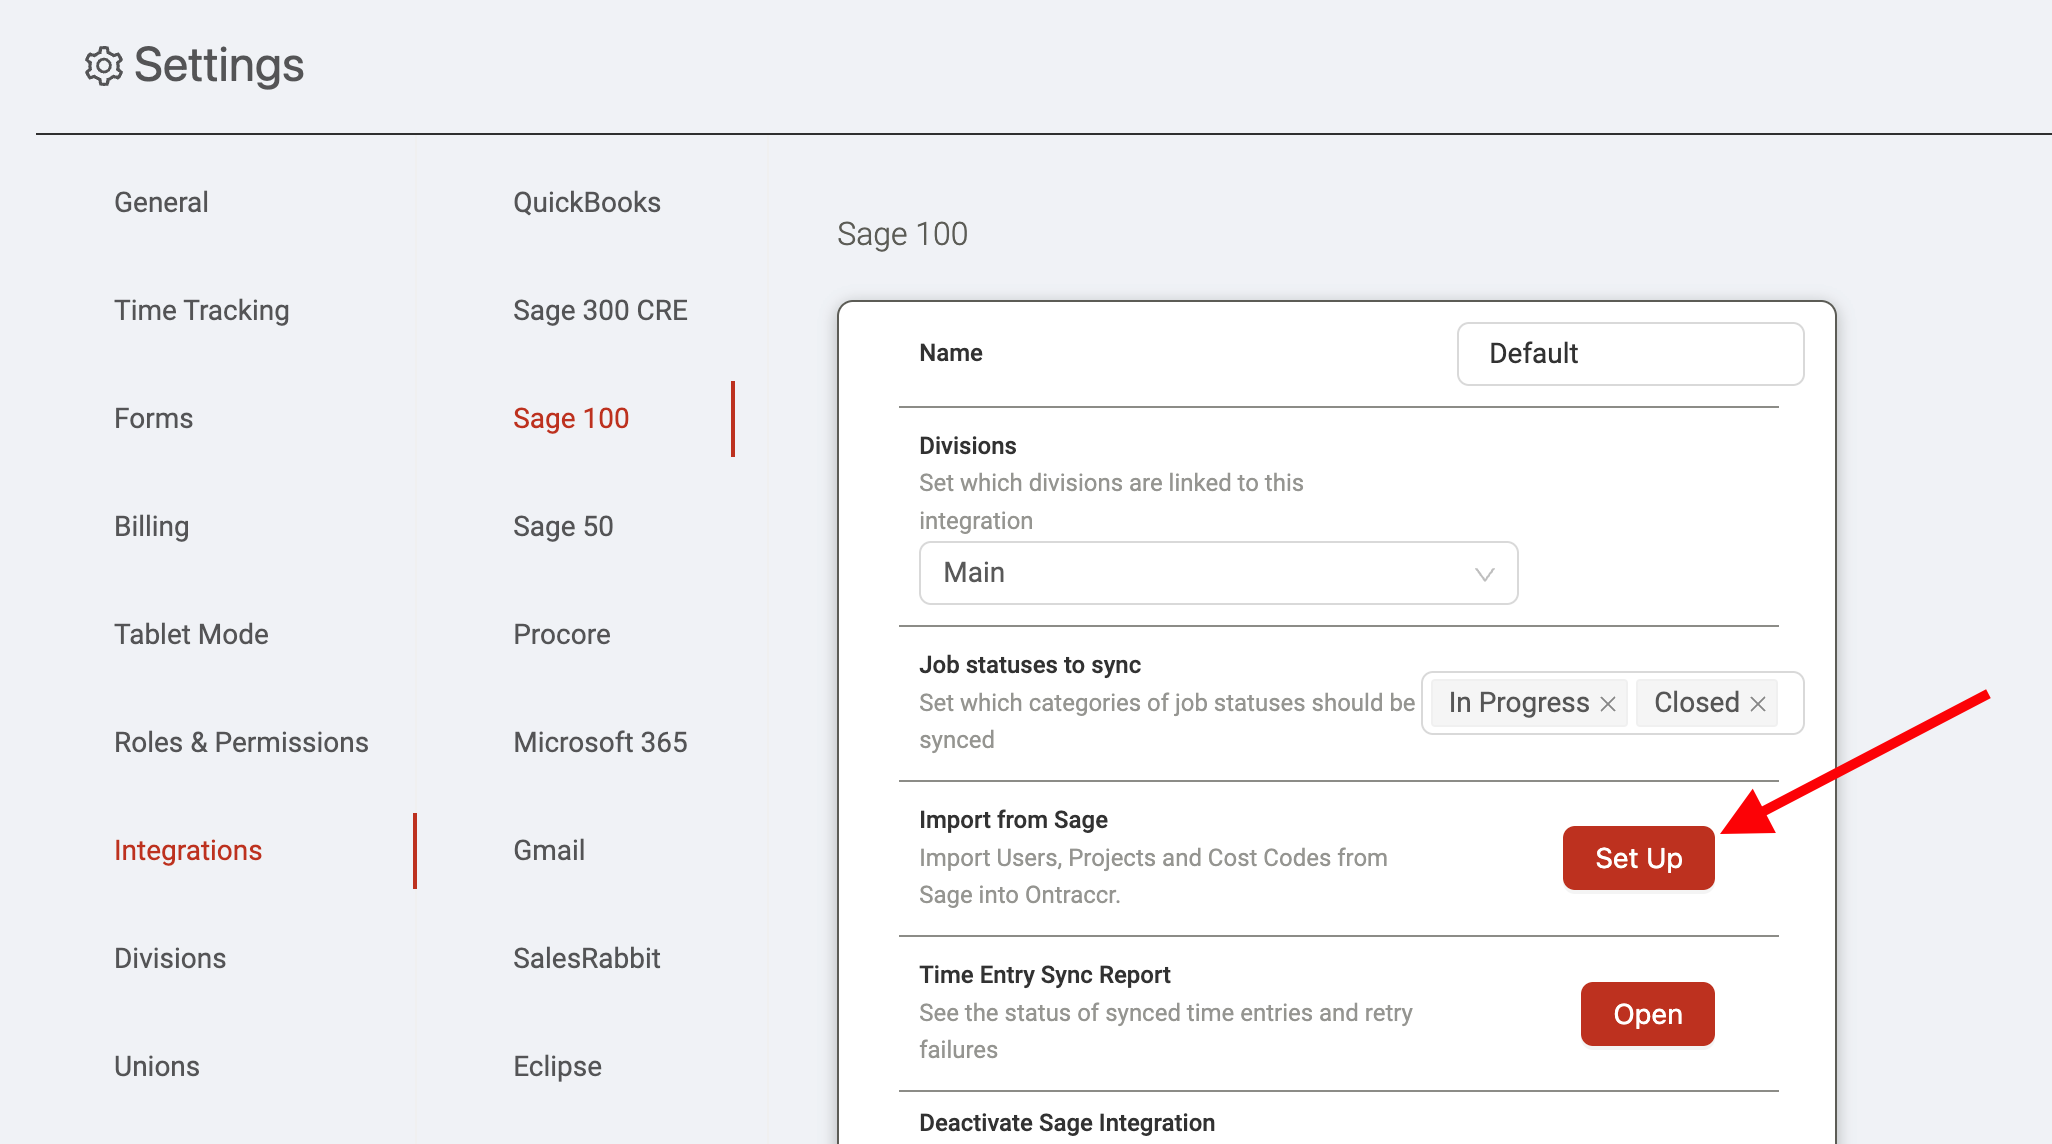Image resolution: width=2052 pixels, height=1144 pixels.
Task: Go to the Forms settings section
Action: point(153,418)
